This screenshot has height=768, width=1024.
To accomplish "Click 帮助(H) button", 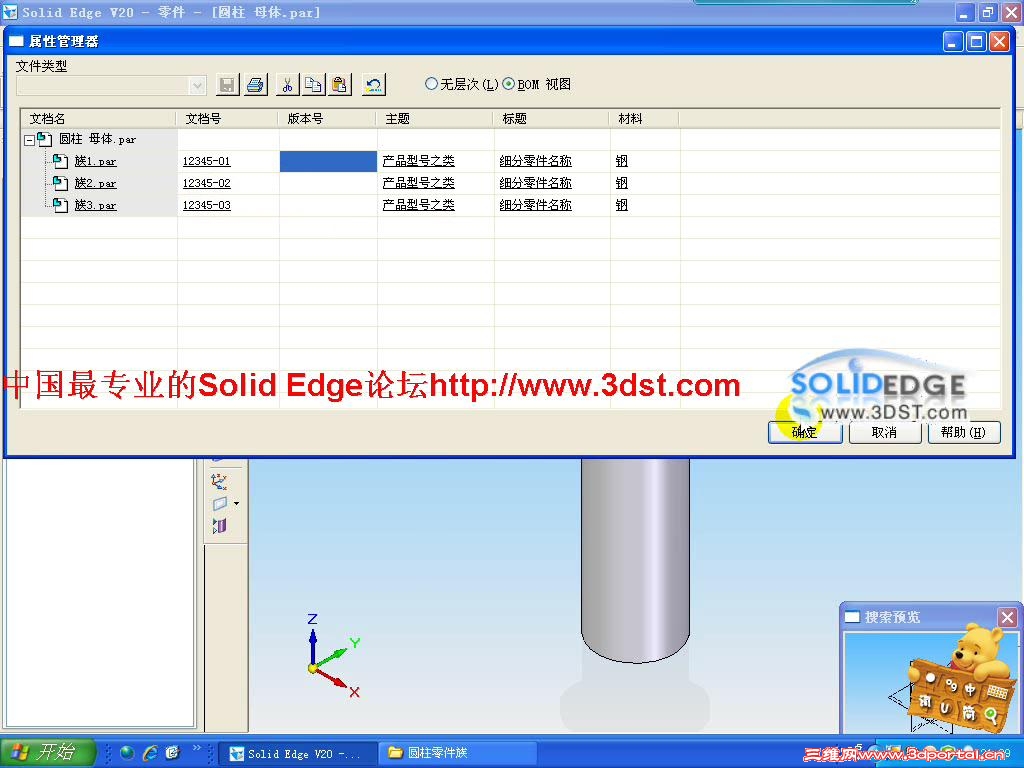I will (x=964, y=432).
